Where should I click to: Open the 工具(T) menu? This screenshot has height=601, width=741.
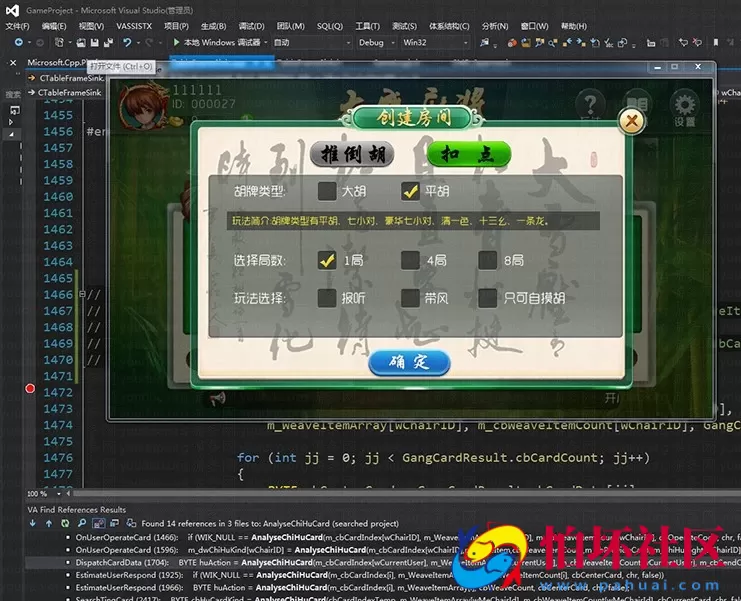point(367,26)
